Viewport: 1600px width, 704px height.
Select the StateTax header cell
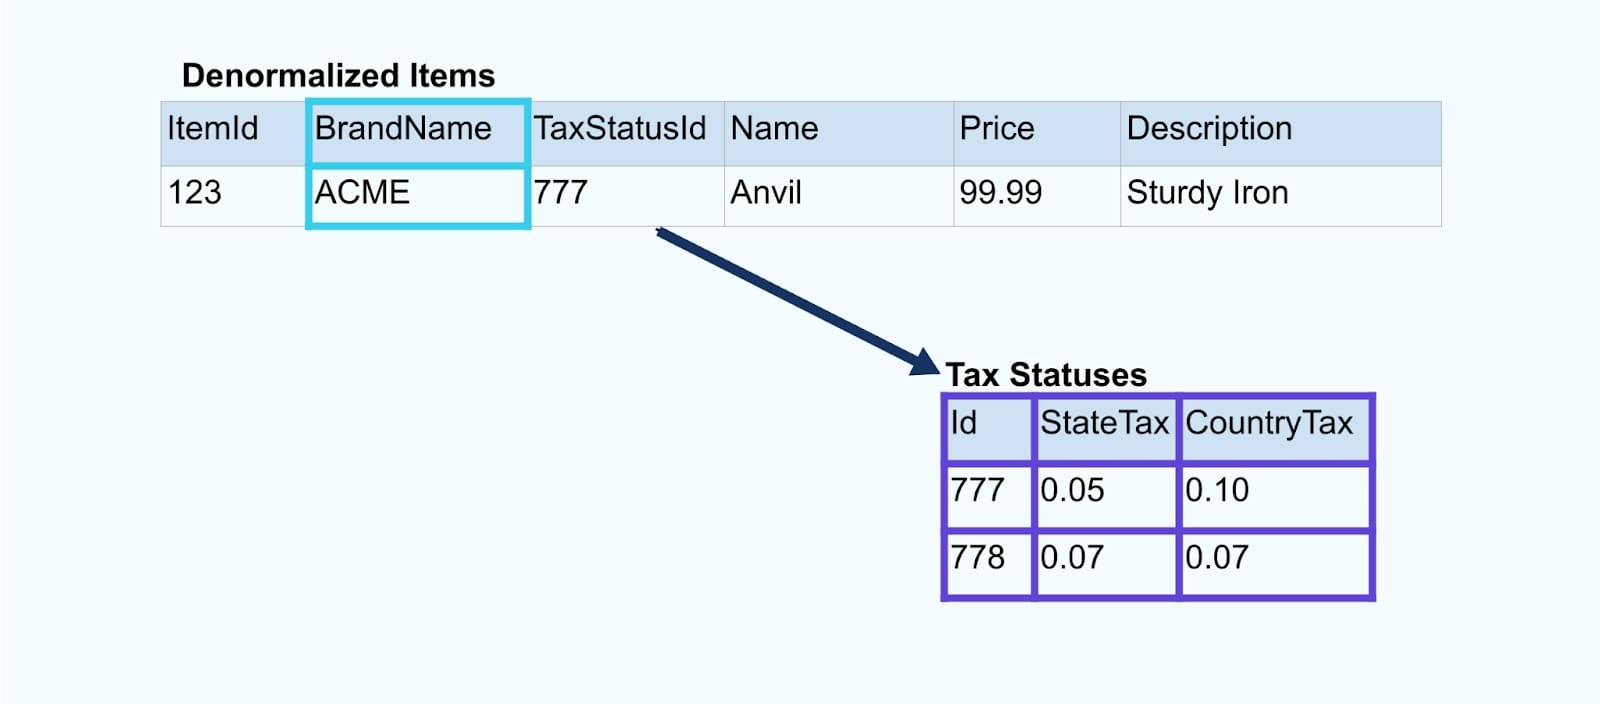(x=1106, y=428)
